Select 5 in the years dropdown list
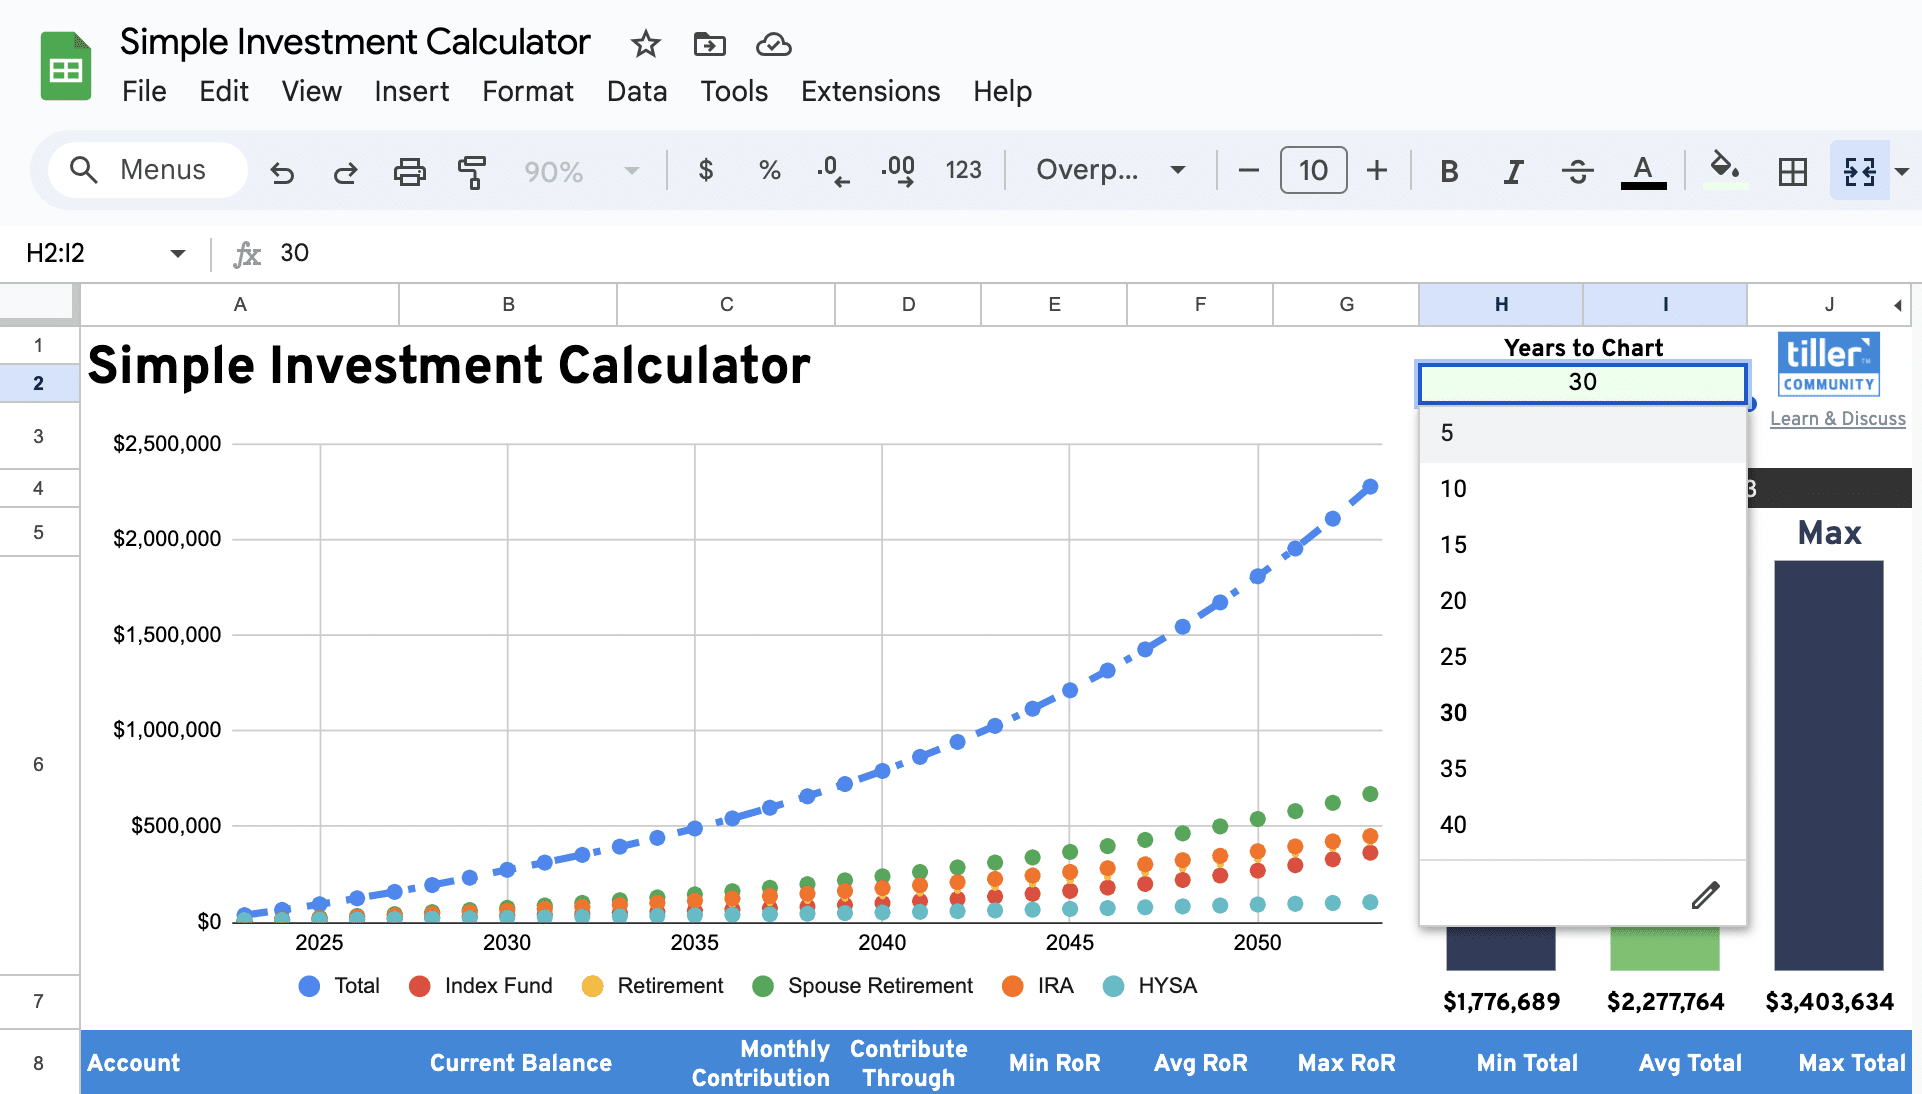 [1582, 433]
